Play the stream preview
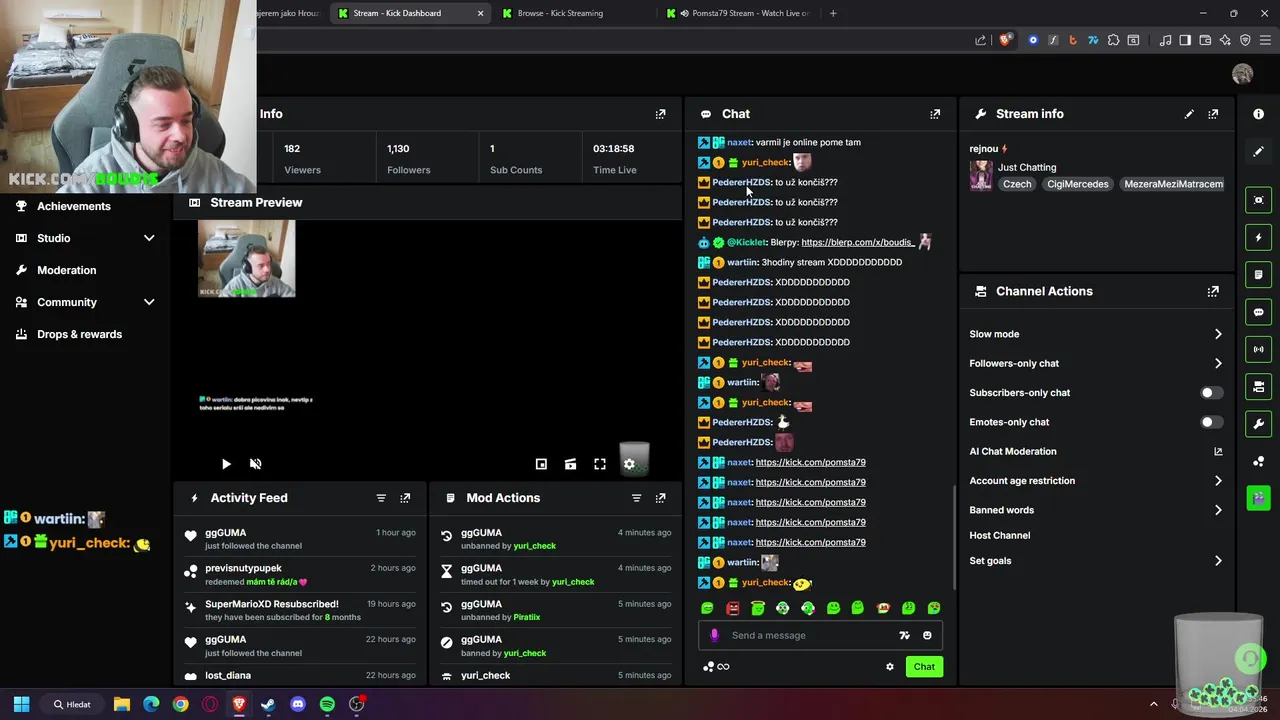1280x720 pixels. [226, 464]
